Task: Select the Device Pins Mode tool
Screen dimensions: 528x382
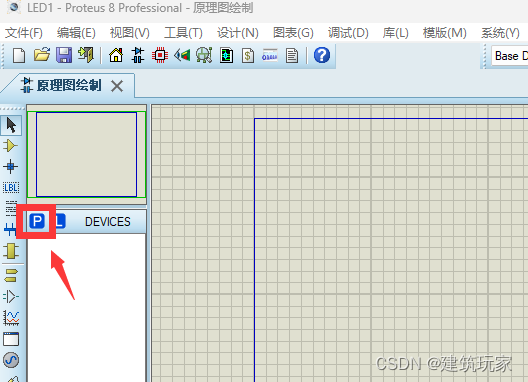Action: (11, 297)
